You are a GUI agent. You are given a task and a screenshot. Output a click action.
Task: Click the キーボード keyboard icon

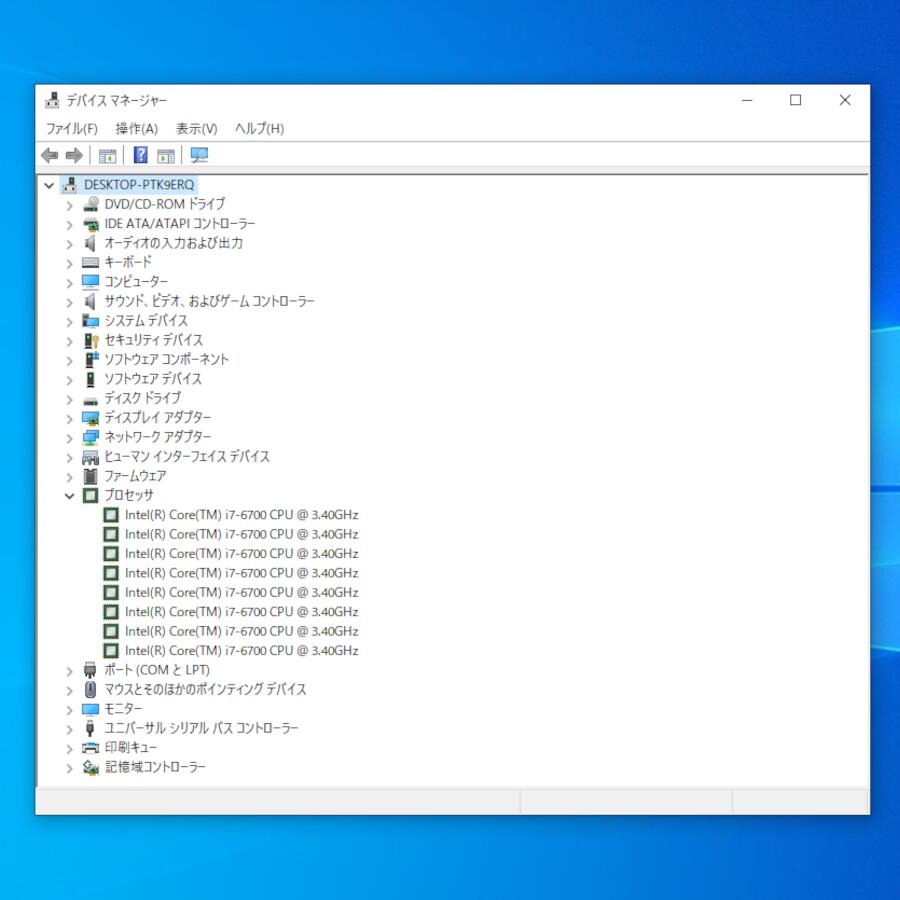pos(91,262)
